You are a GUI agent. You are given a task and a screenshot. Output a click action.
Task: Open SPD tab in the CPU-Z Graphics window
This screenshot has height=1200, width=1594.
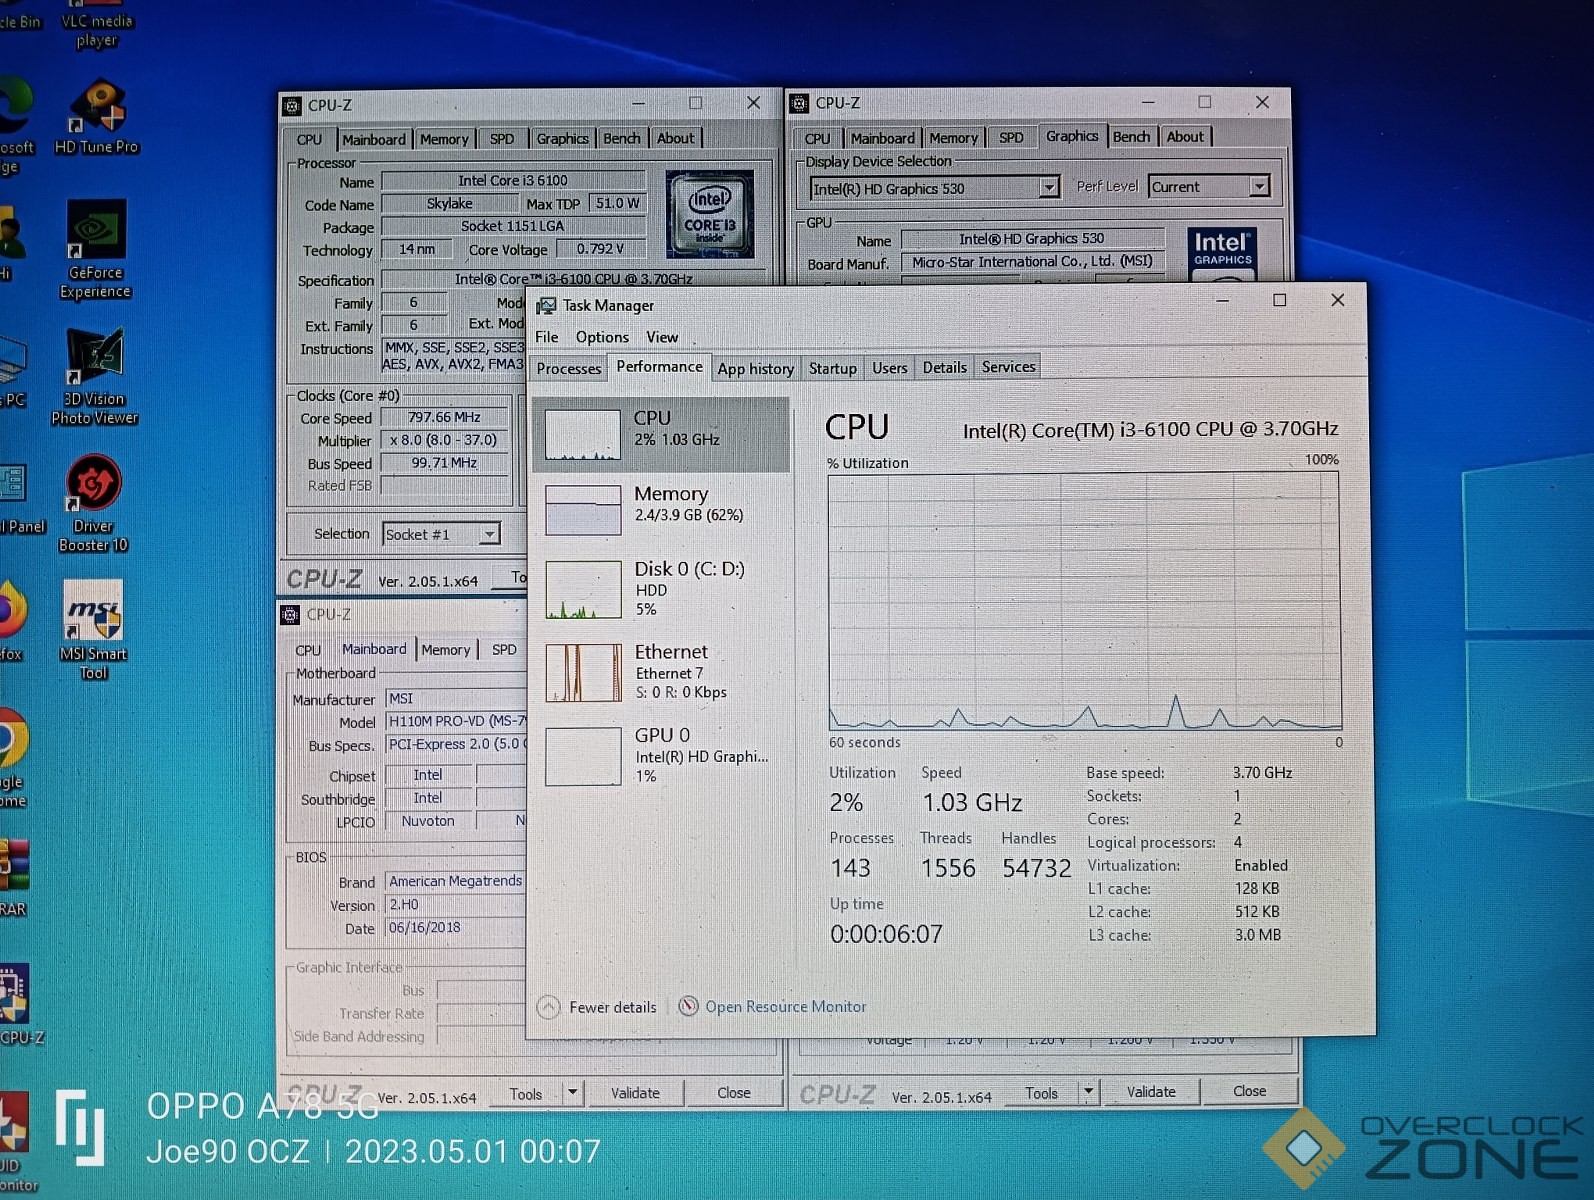[x=1011, y=137]
